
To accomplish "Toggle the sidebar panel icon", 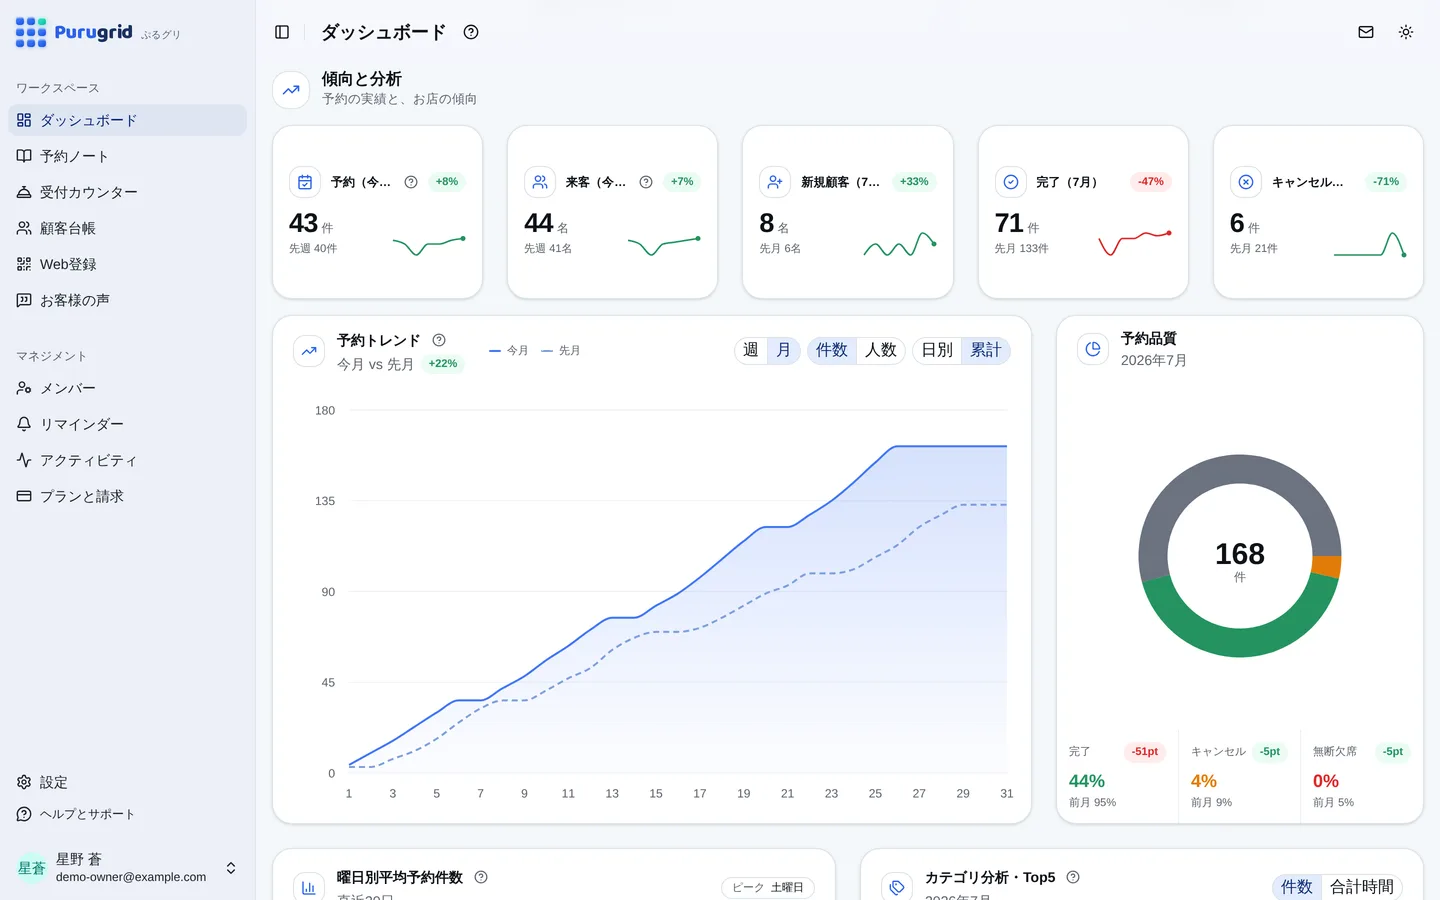I will click(282, 32).
